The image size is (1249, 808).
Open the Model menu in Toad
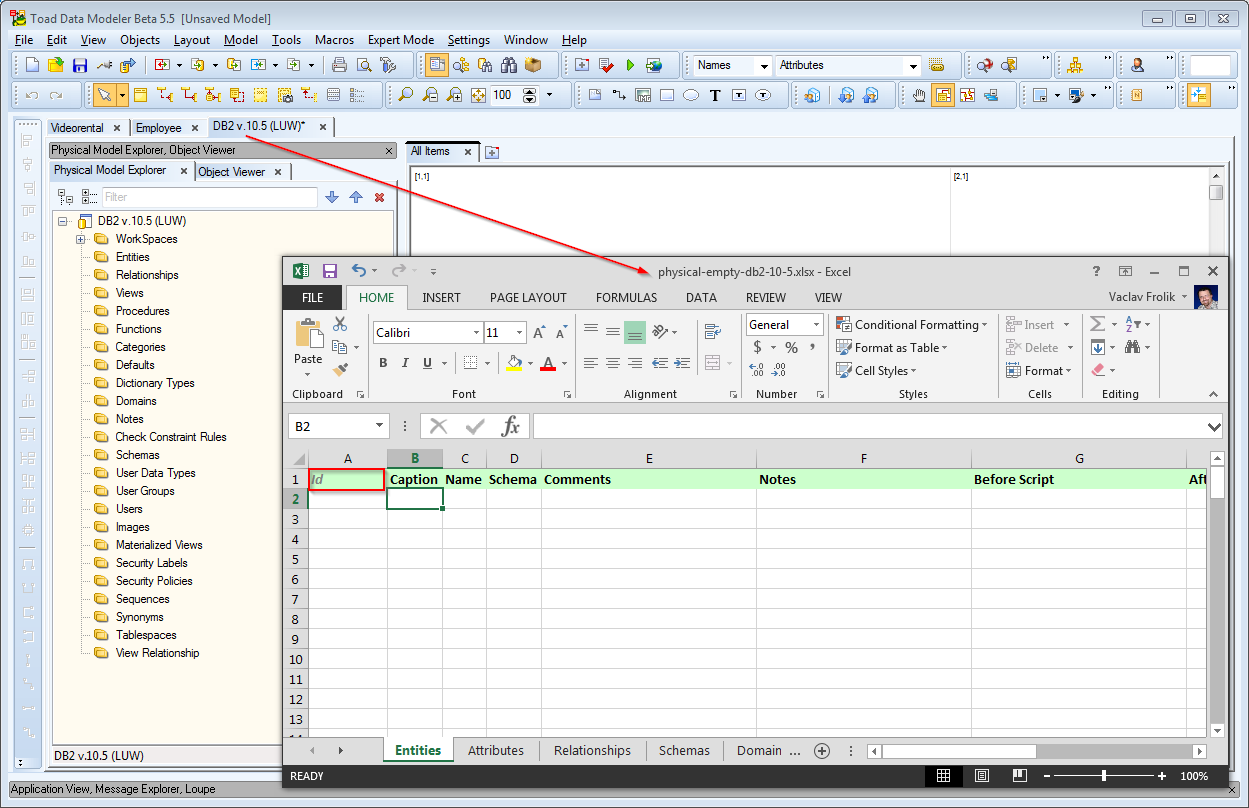tap(241, 40)
